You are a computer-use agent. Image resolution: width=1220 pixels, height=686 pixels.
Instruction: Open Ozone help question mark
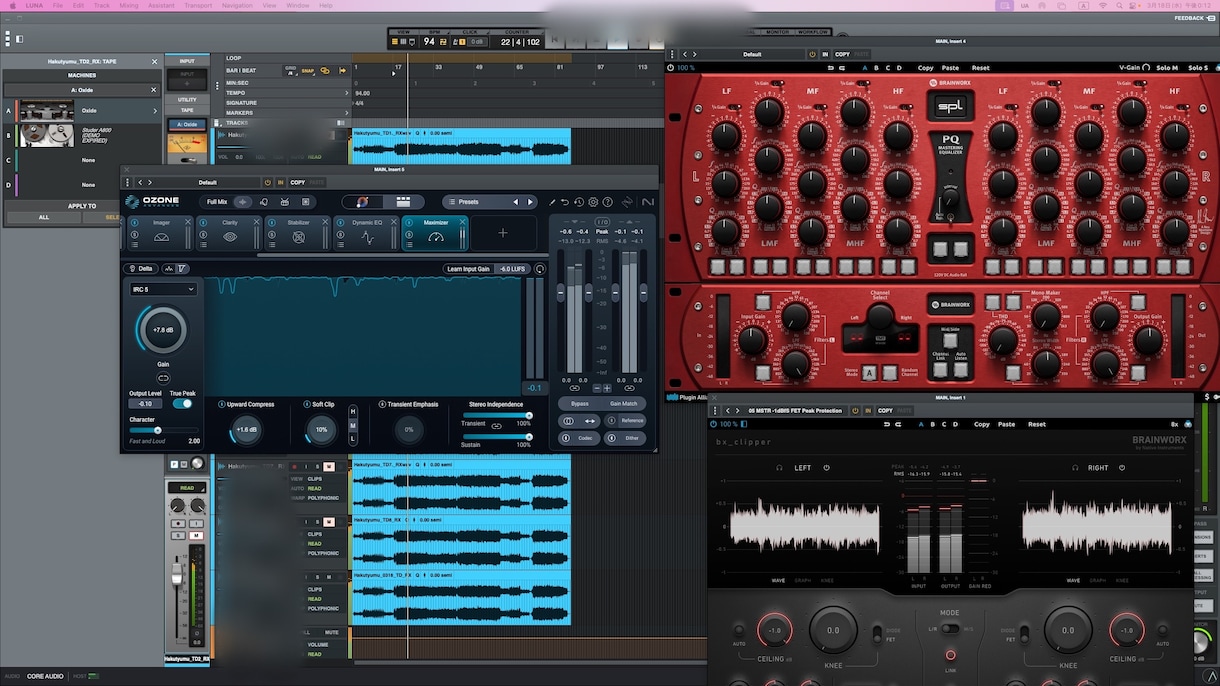pos(607,202)
